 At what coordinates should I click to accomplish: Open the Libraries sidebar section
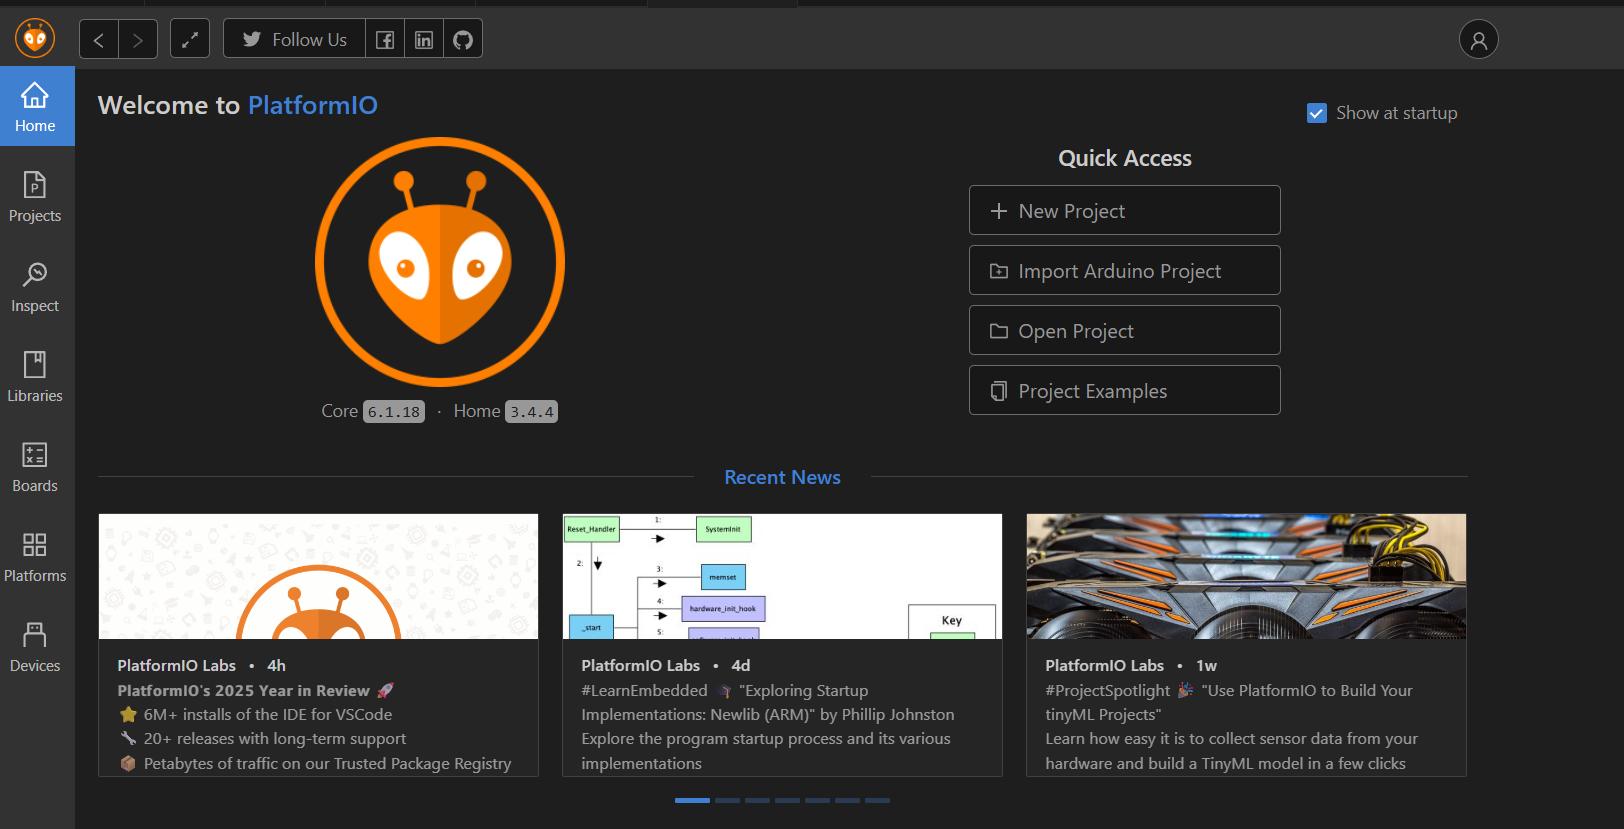click(37, 376)
